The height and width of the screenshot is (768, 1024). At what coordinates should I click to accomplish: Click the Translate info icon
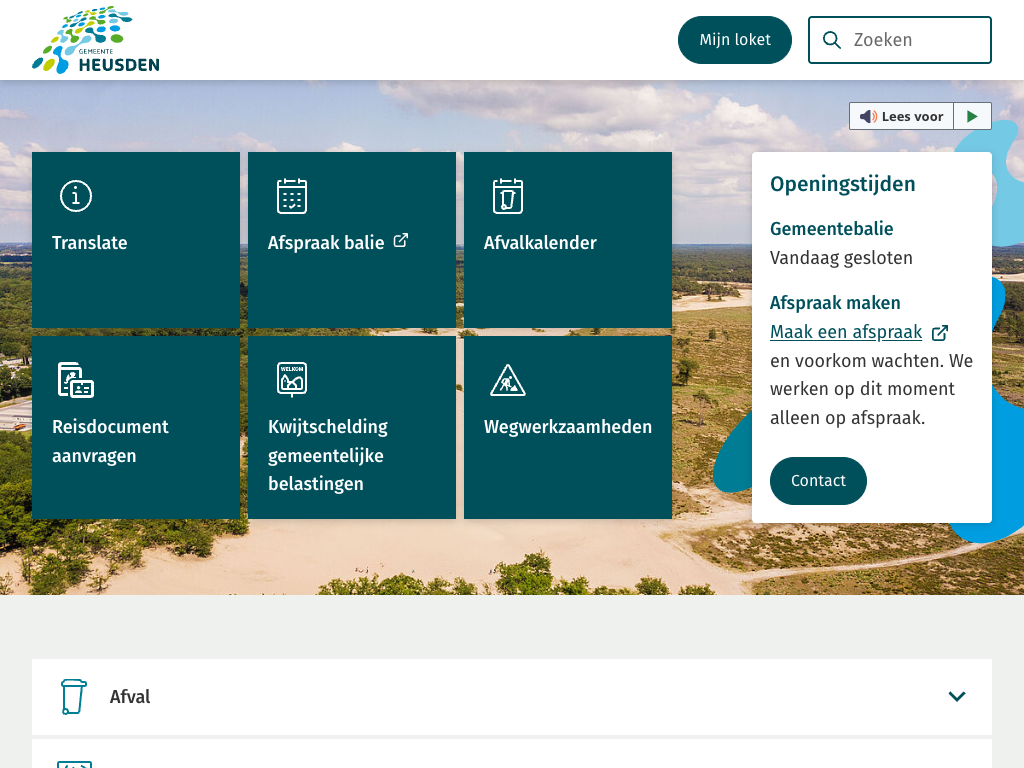click(x=76, y=196)
